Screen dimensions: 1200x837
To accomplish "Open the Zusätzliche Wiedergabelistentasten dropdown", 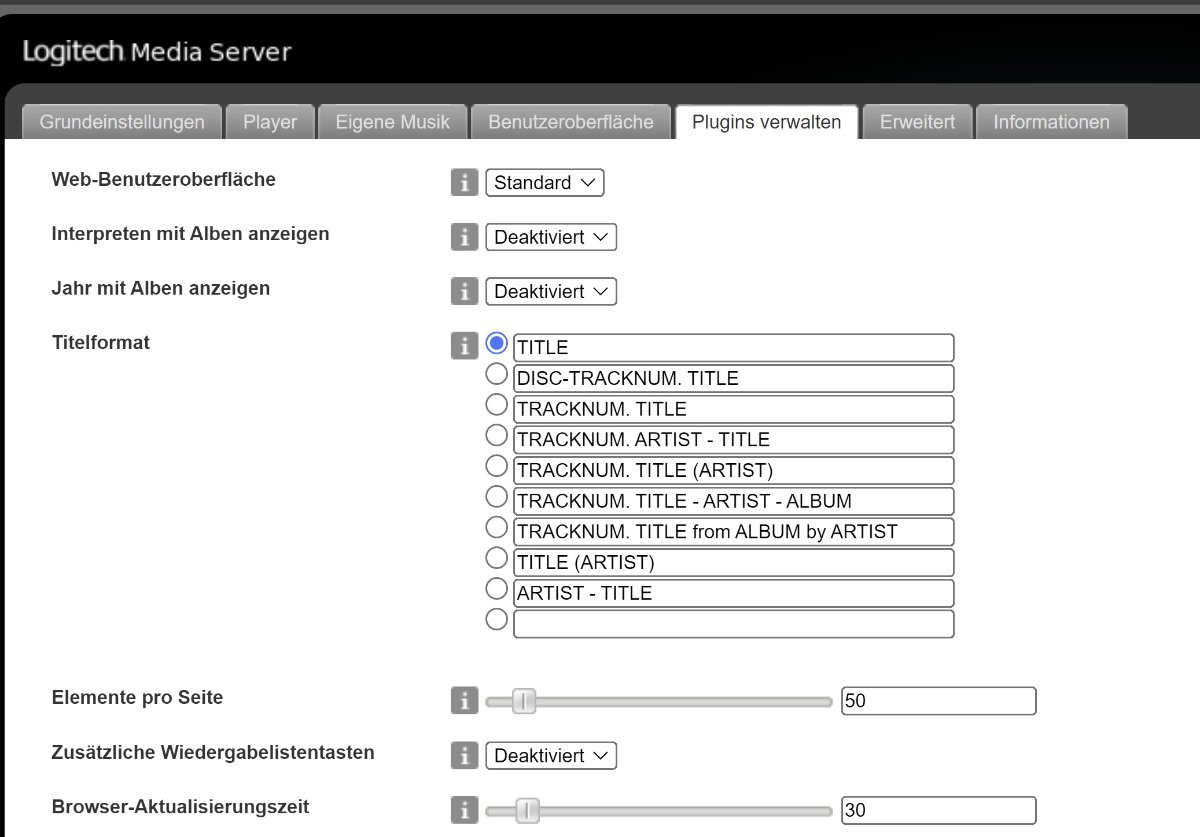I will pos(550,755).
